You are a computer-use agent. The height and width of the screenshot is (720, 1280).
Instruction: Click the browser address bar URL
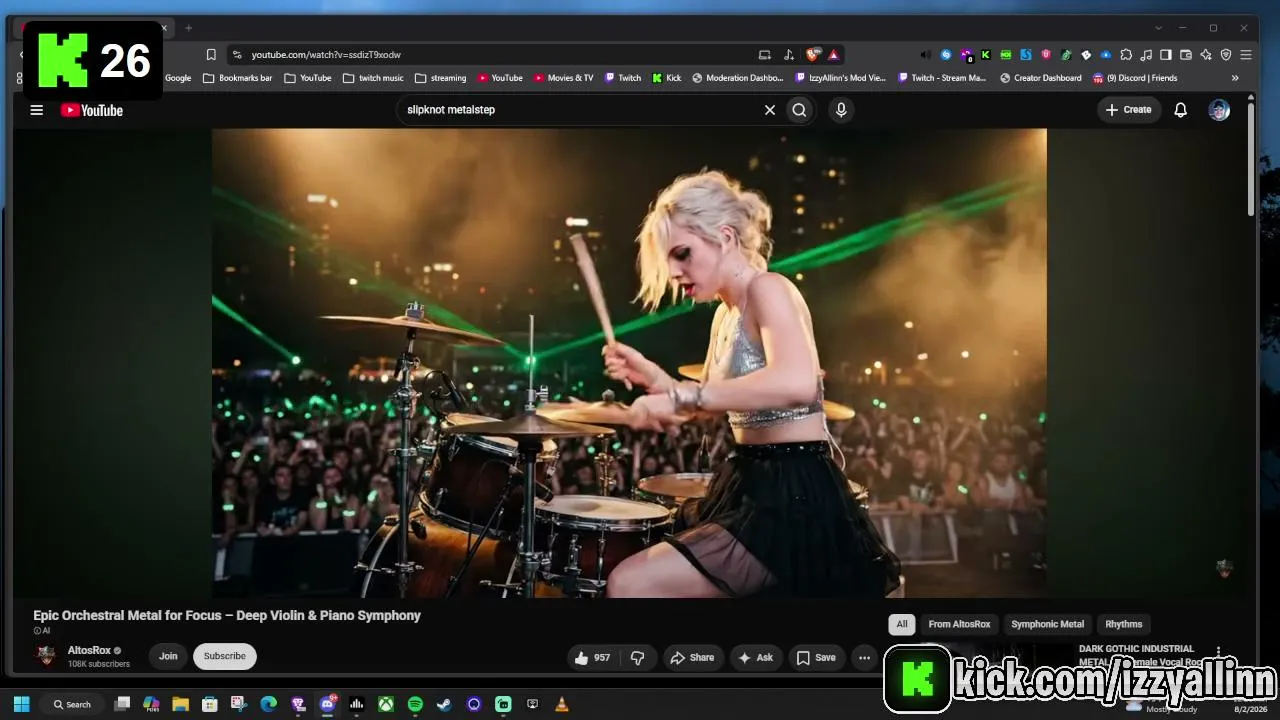tap(326, 55)
